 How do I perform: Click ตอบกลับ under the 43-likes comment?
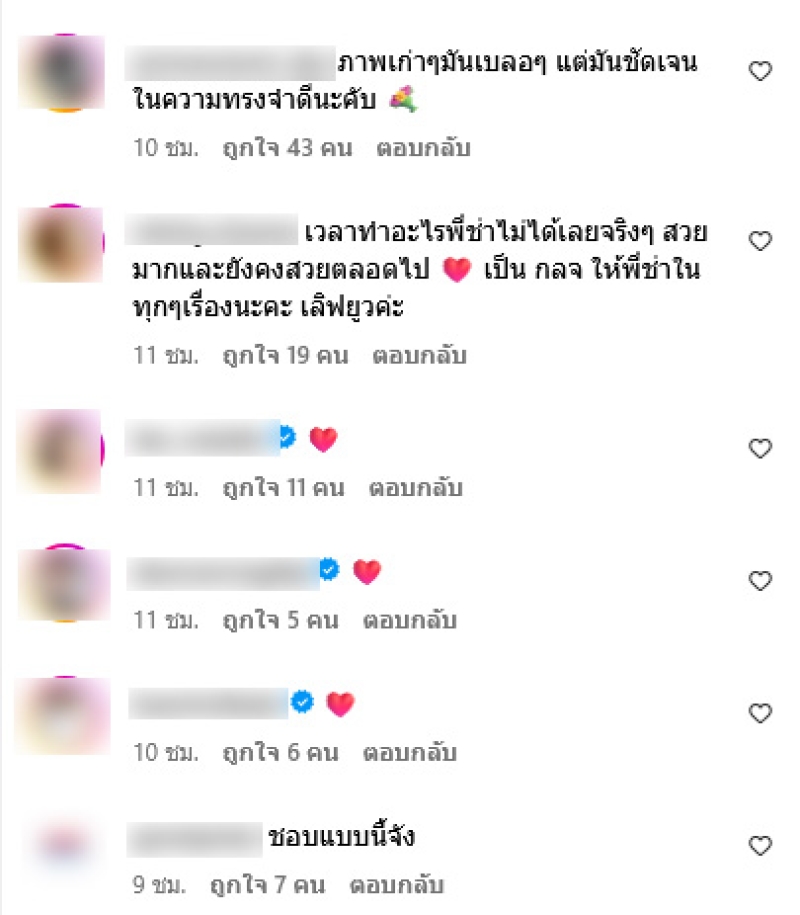423,148
